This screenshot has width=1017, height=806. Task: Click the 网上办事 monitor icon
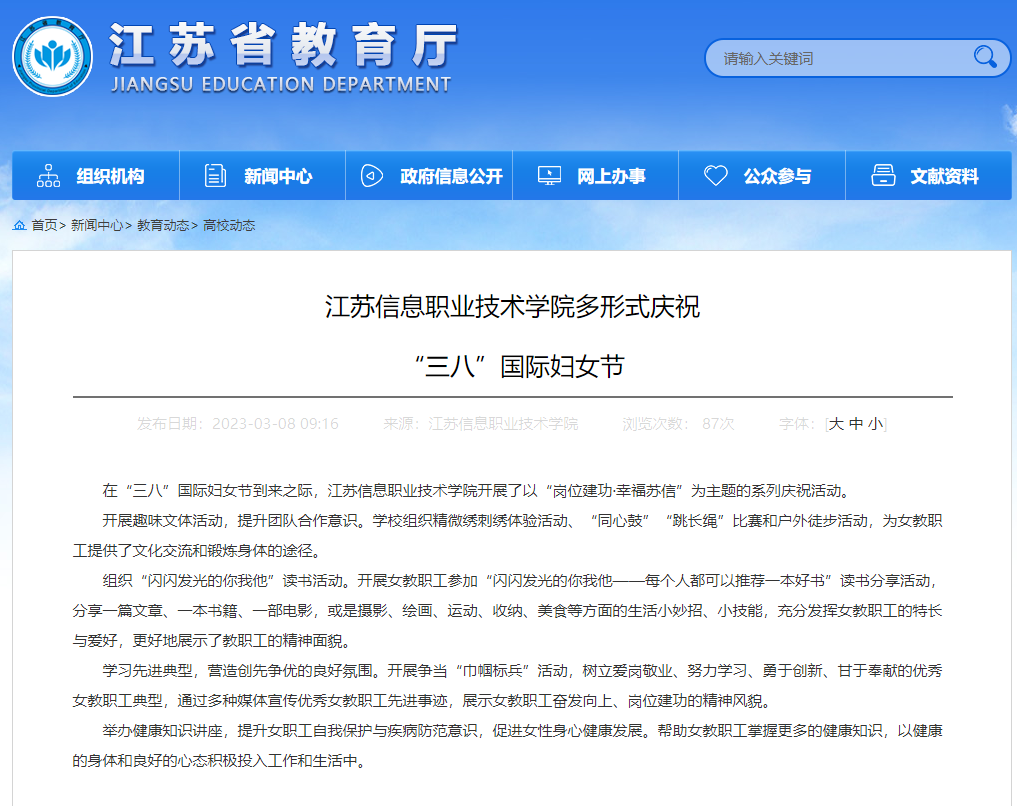pyautogui.click(x=549, y=176)
